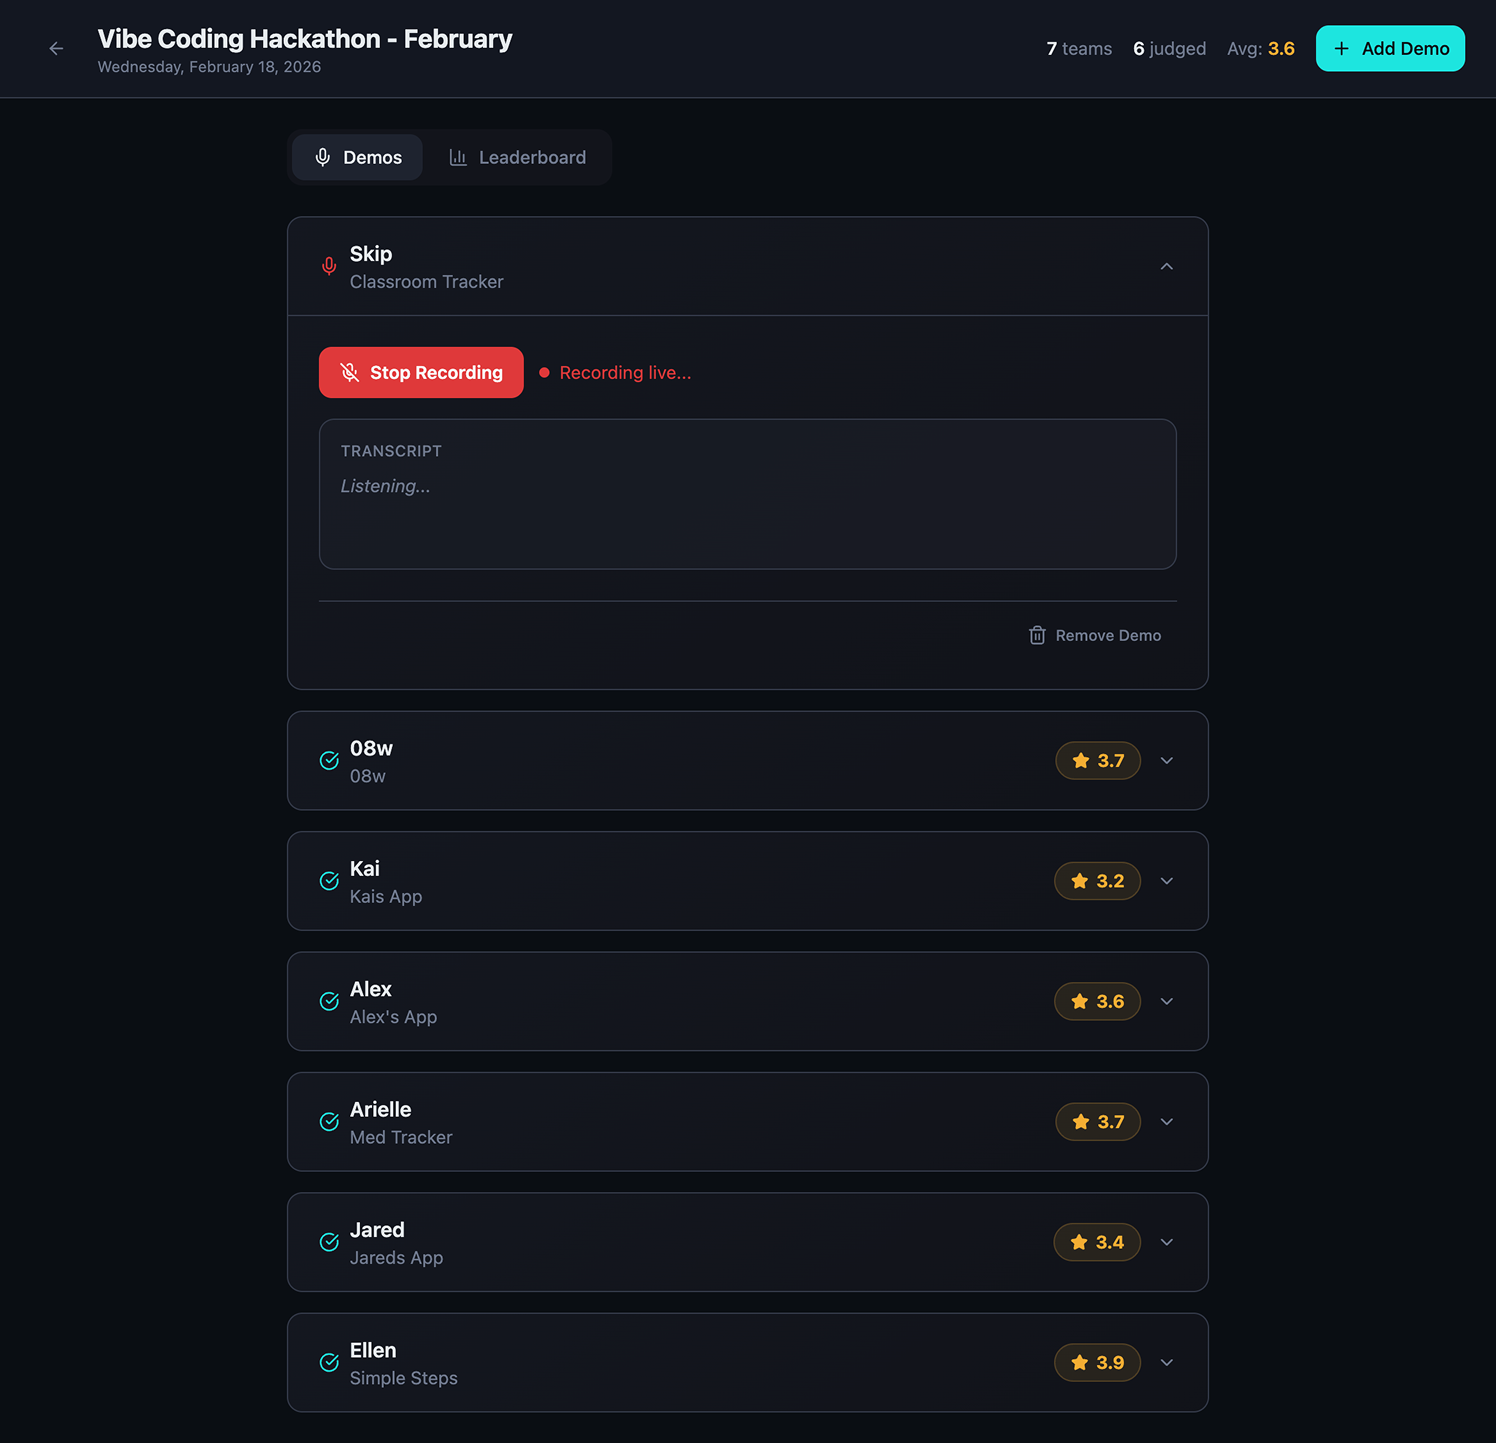1496x1443 pixels.
Task: Click the 3.4 star badge for Jared
Action: pyautogui.click(x=1096, y=1242)
